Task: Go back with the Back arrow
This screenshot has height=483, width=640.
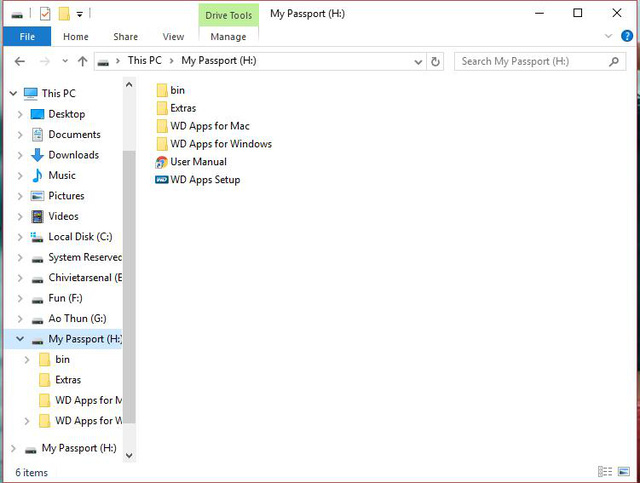Action: click(20, 62)
